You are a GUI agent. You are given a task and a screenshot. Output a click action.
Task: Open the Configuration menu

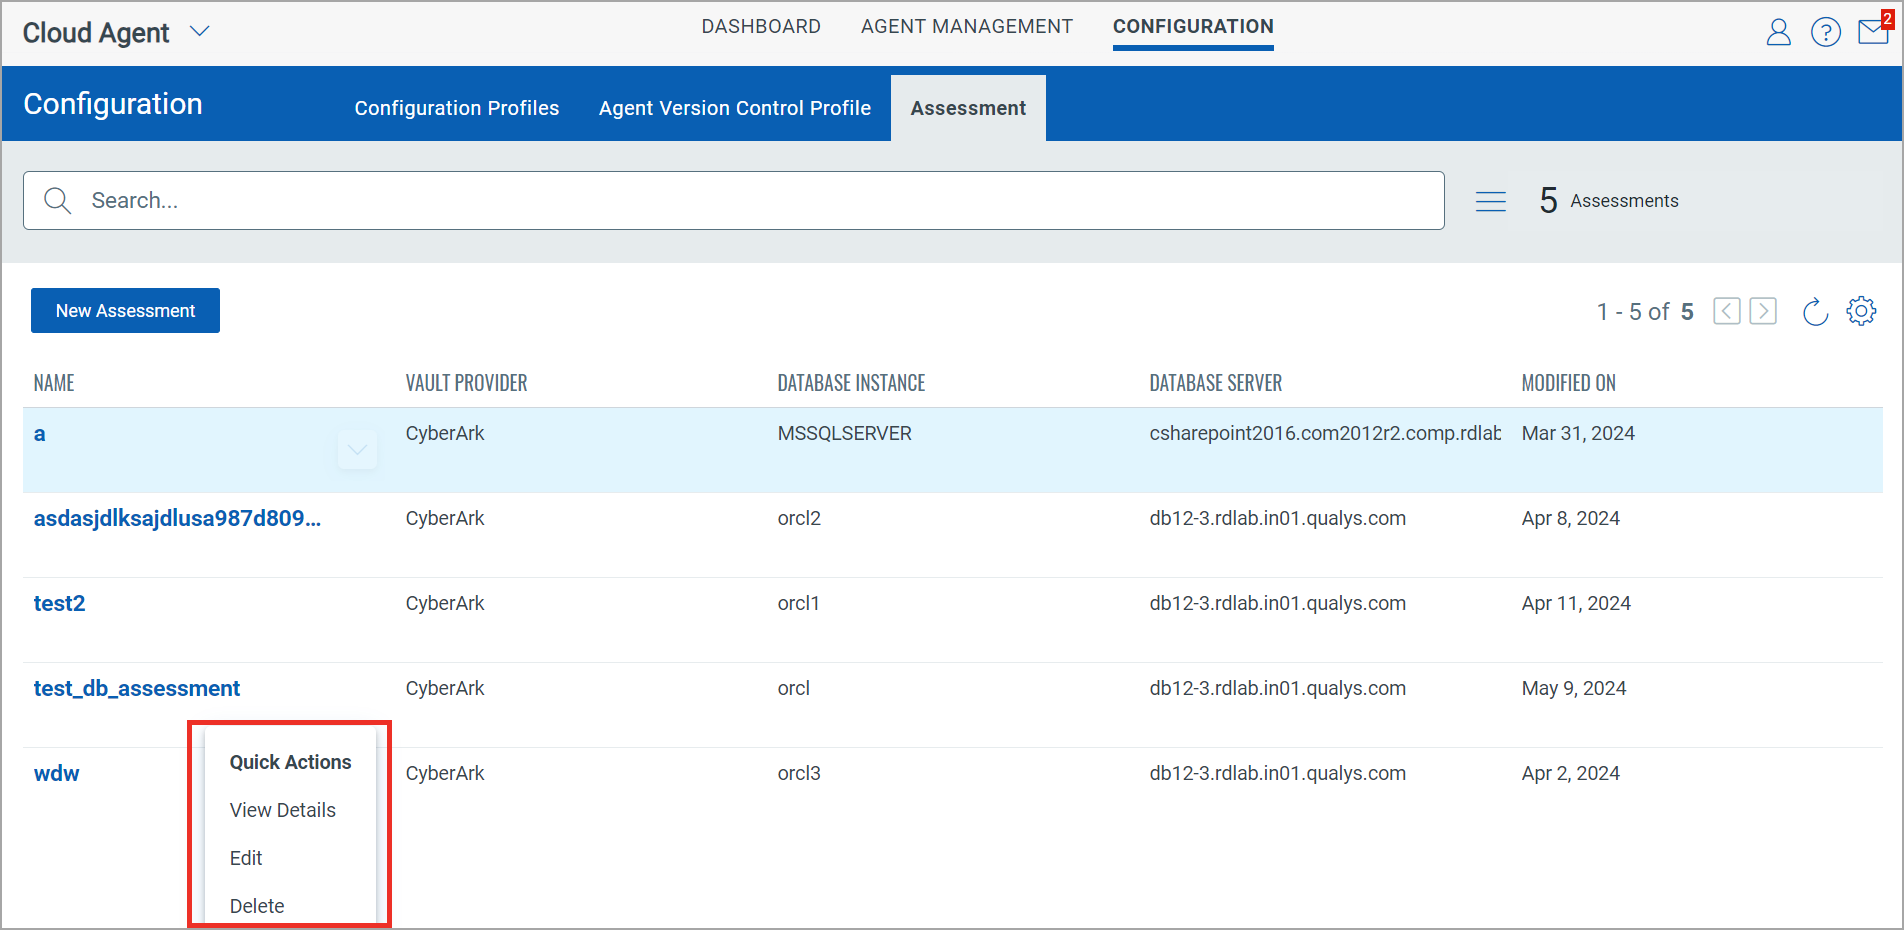point(1193,27)
